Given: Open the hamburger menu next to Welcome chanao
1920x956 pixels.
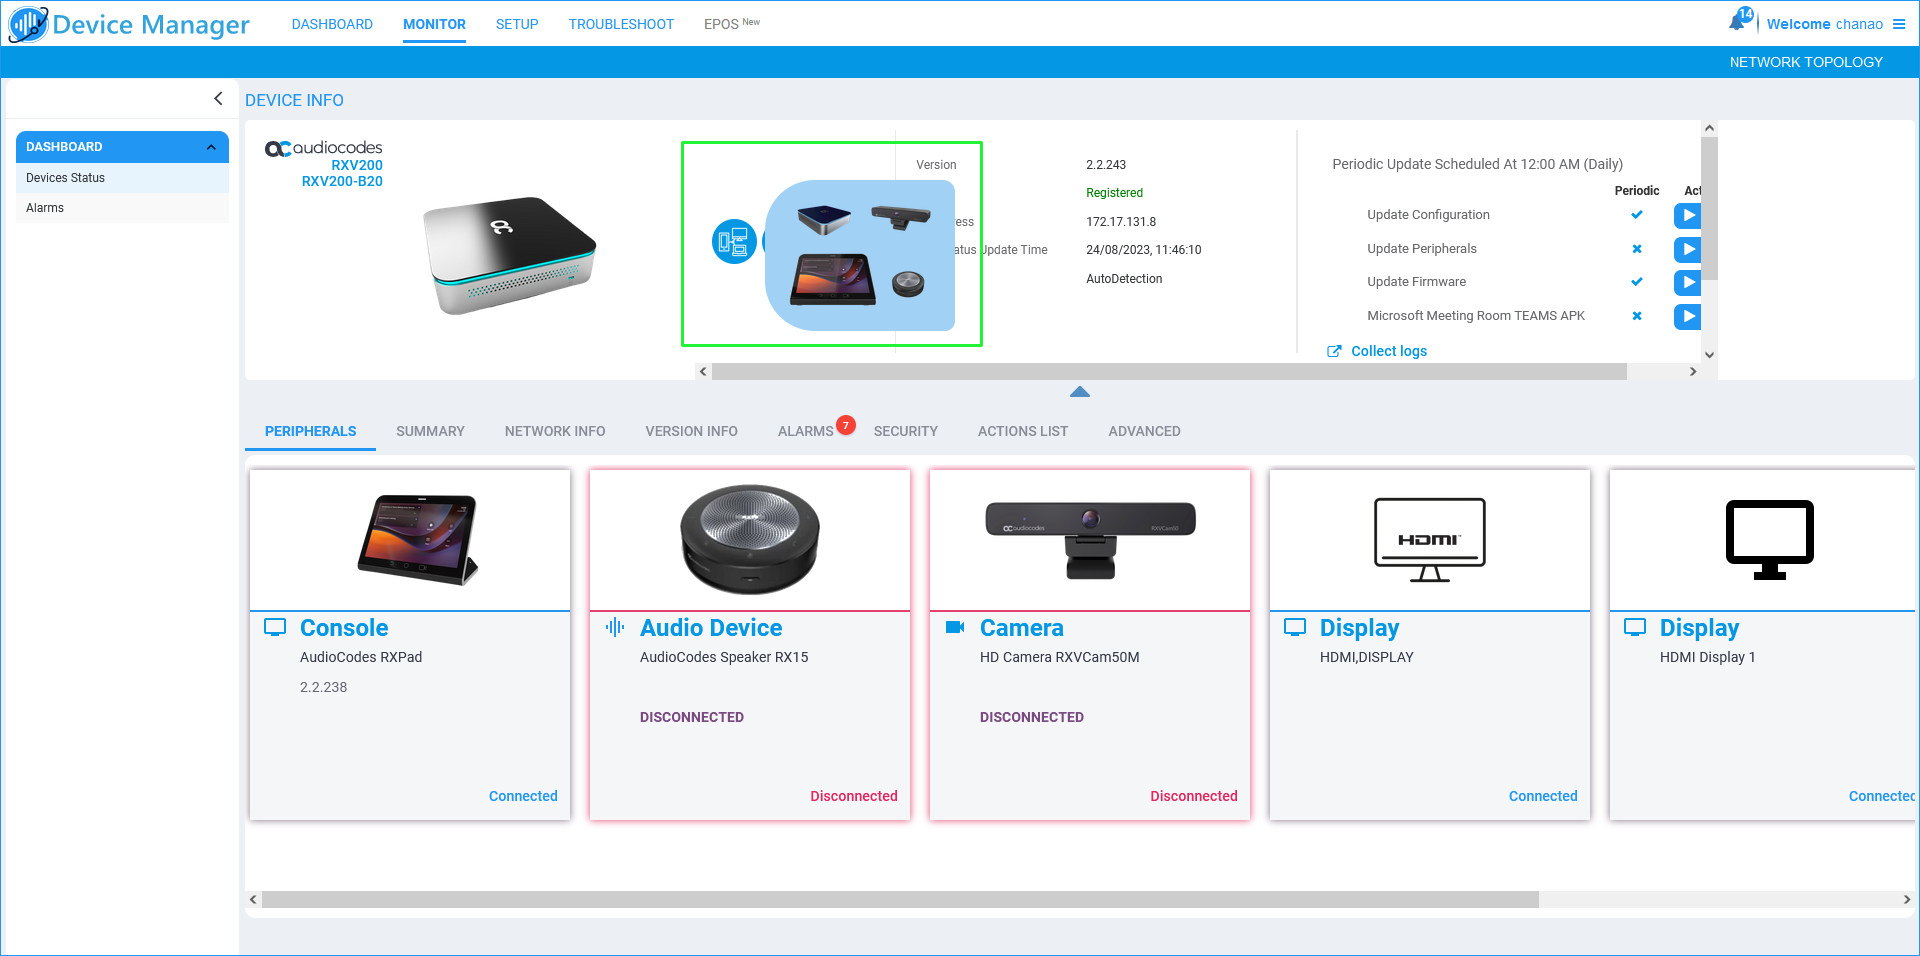Looking at the screenshot, I should pos(1899,24).
